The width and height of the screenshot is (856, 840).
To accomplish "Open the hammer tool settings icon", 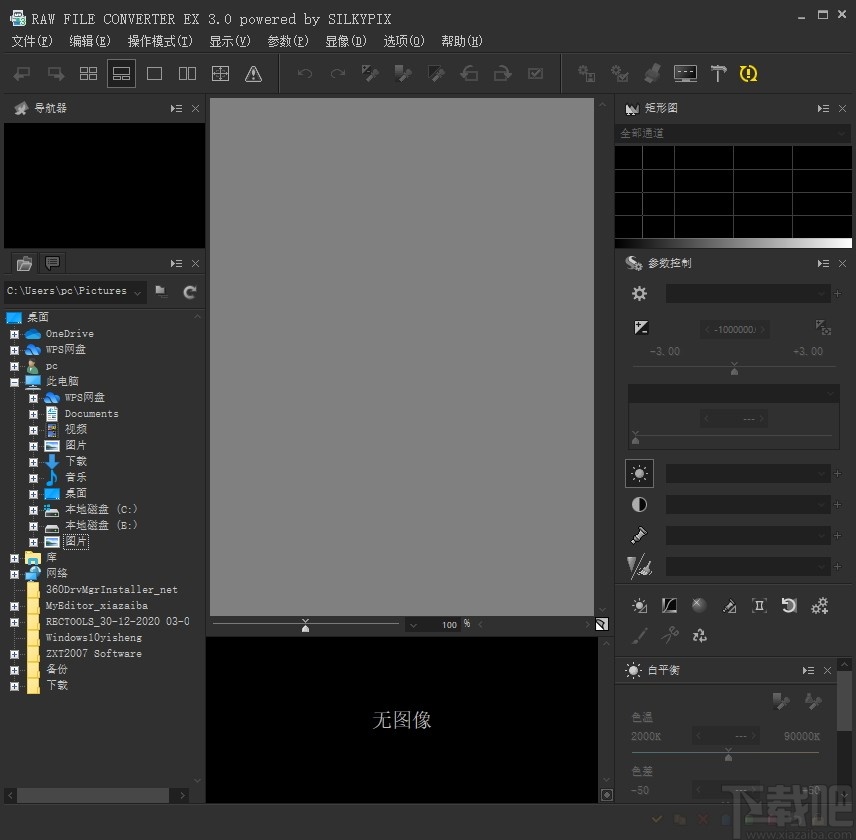I will 718,73.
